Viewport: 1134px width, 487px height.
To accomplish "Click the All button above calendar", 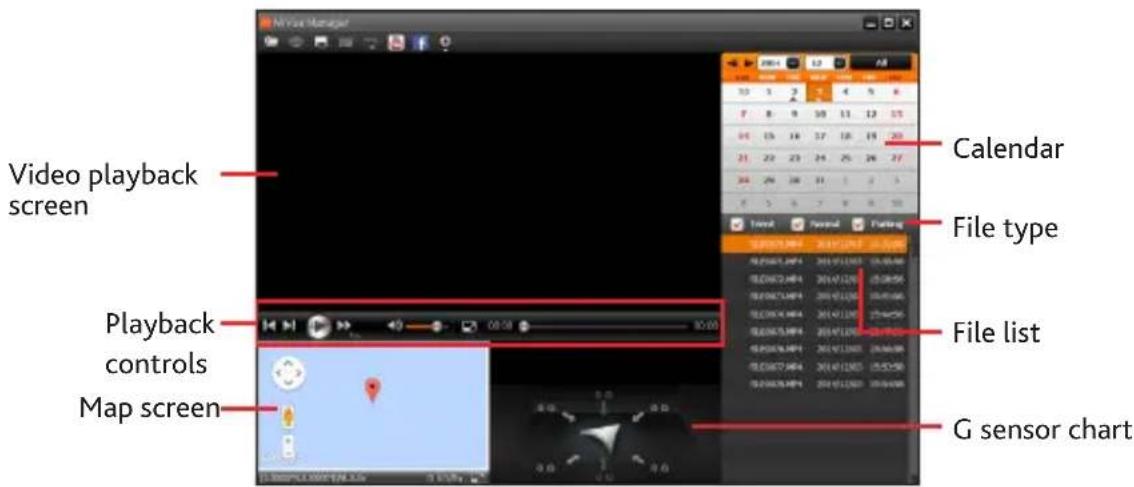I will point(881,64).
